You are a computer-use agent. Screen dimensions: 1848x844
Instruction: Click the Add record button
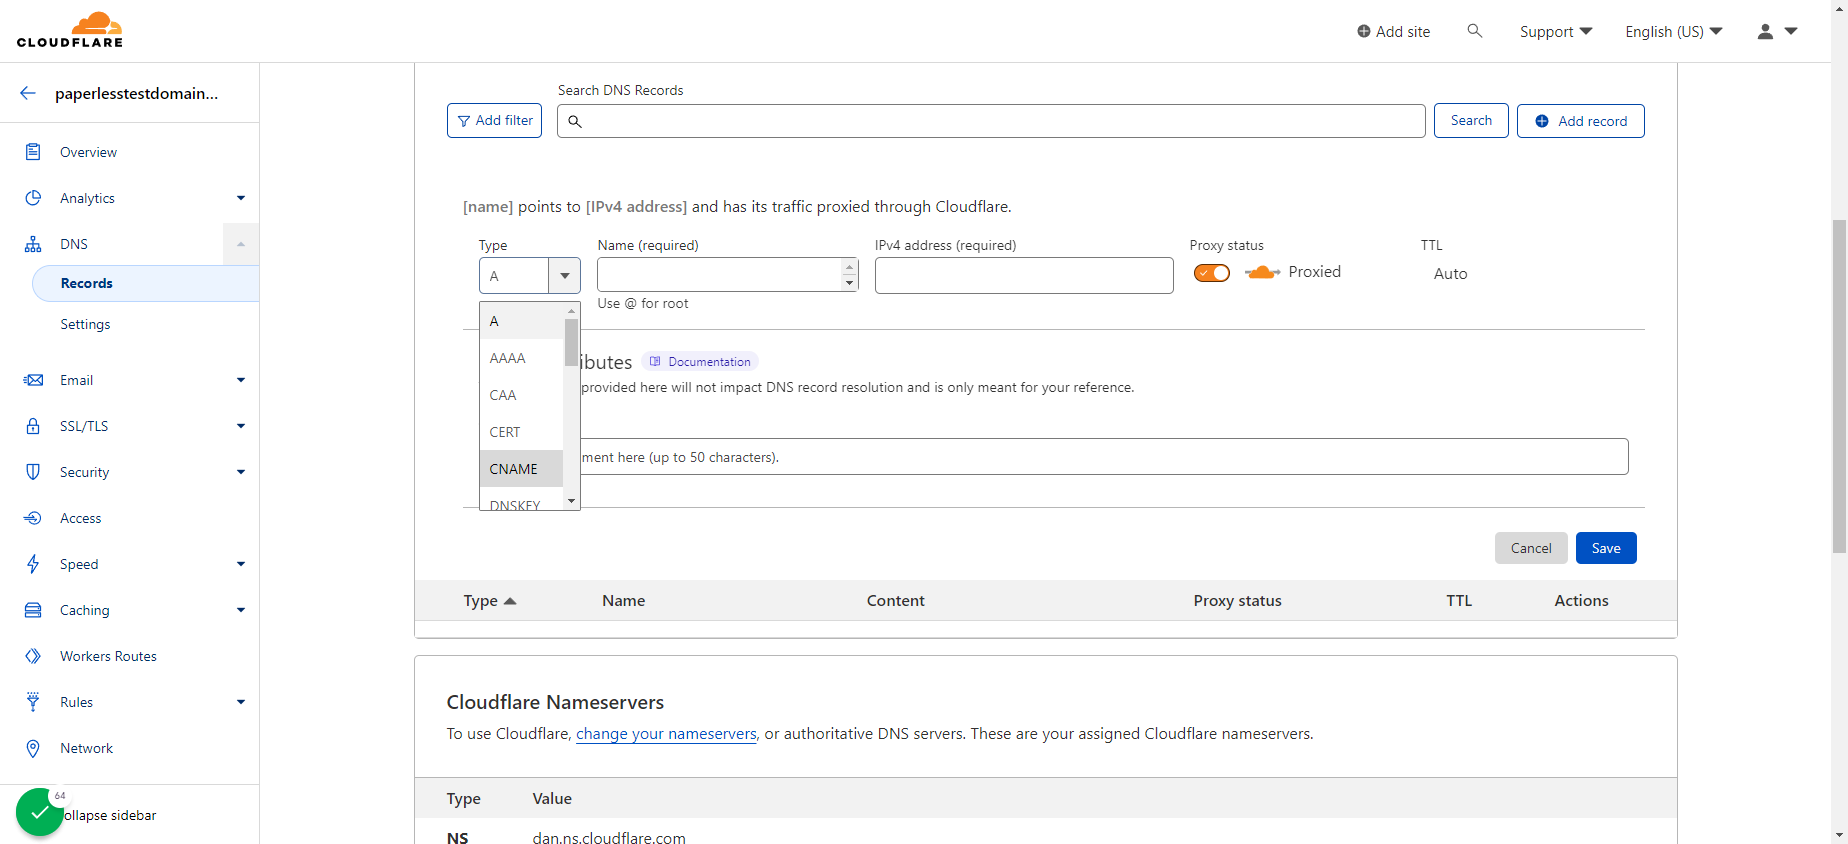click(x=1581, y=121)
